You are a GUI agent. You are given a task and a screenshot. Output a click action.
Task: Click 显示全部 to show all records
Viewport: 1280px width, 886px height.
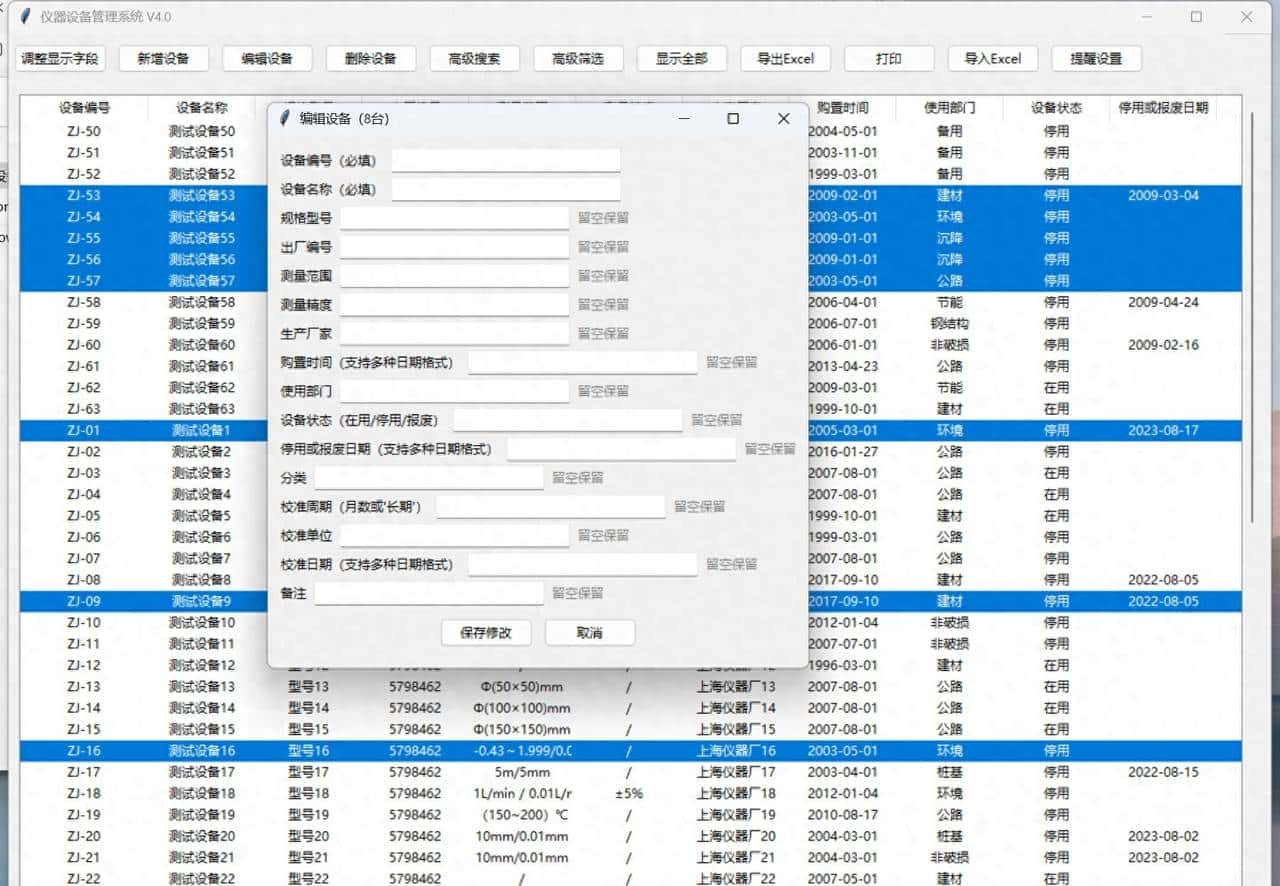click(x=682, y=59)
